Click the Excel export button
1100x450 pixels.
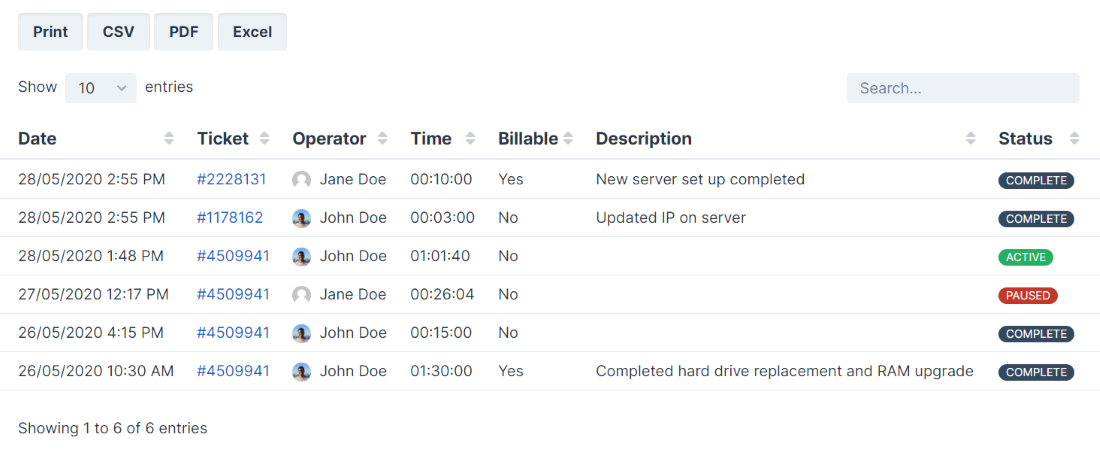tap(252, 32)
